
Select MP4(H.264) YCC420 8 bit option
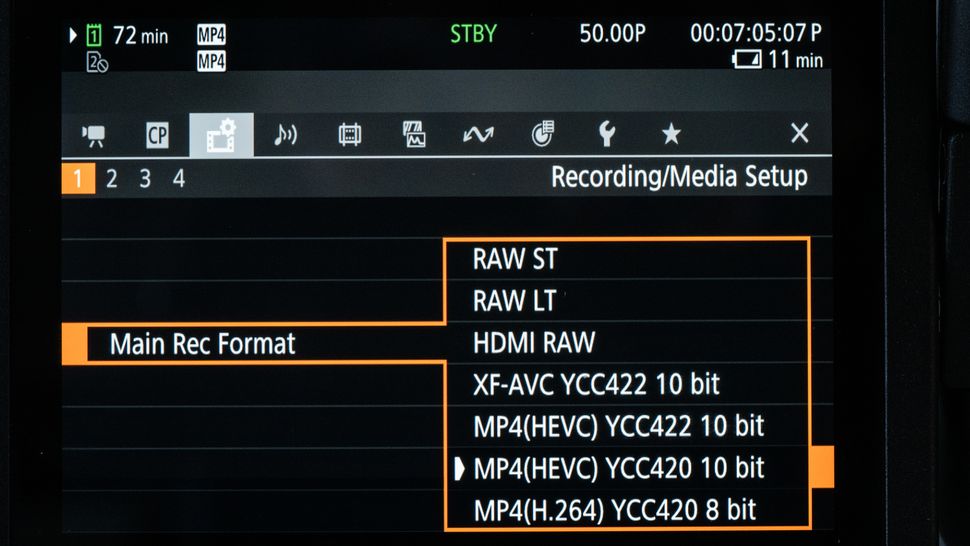pyautogui.click(x=614, y=510)
